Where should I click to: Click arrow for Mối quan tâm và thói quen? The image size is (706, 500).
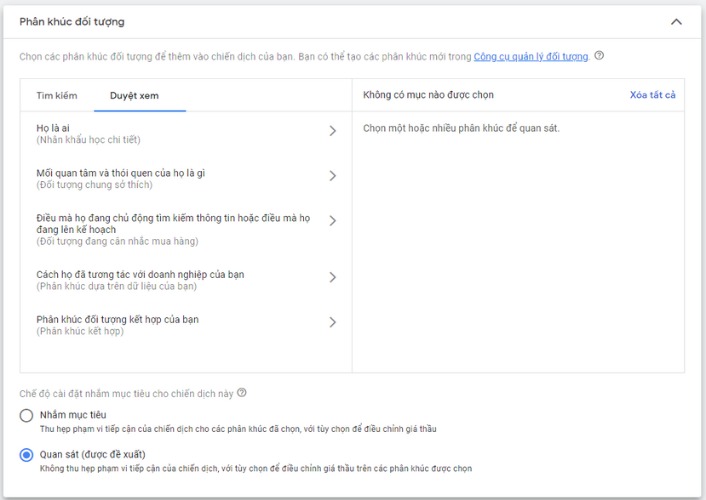[333, 176]
